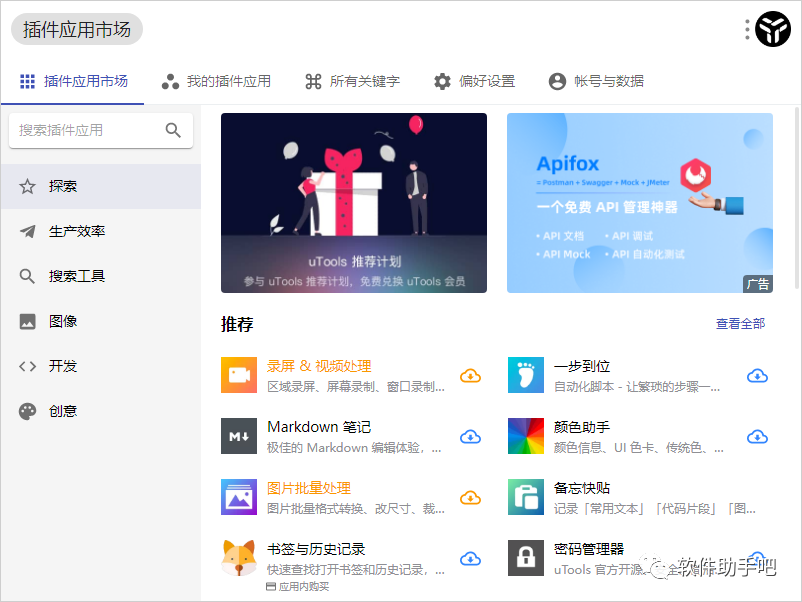Open the three-dot more options menu
This screenshot has height=602, width=802.
click(747, 29)
